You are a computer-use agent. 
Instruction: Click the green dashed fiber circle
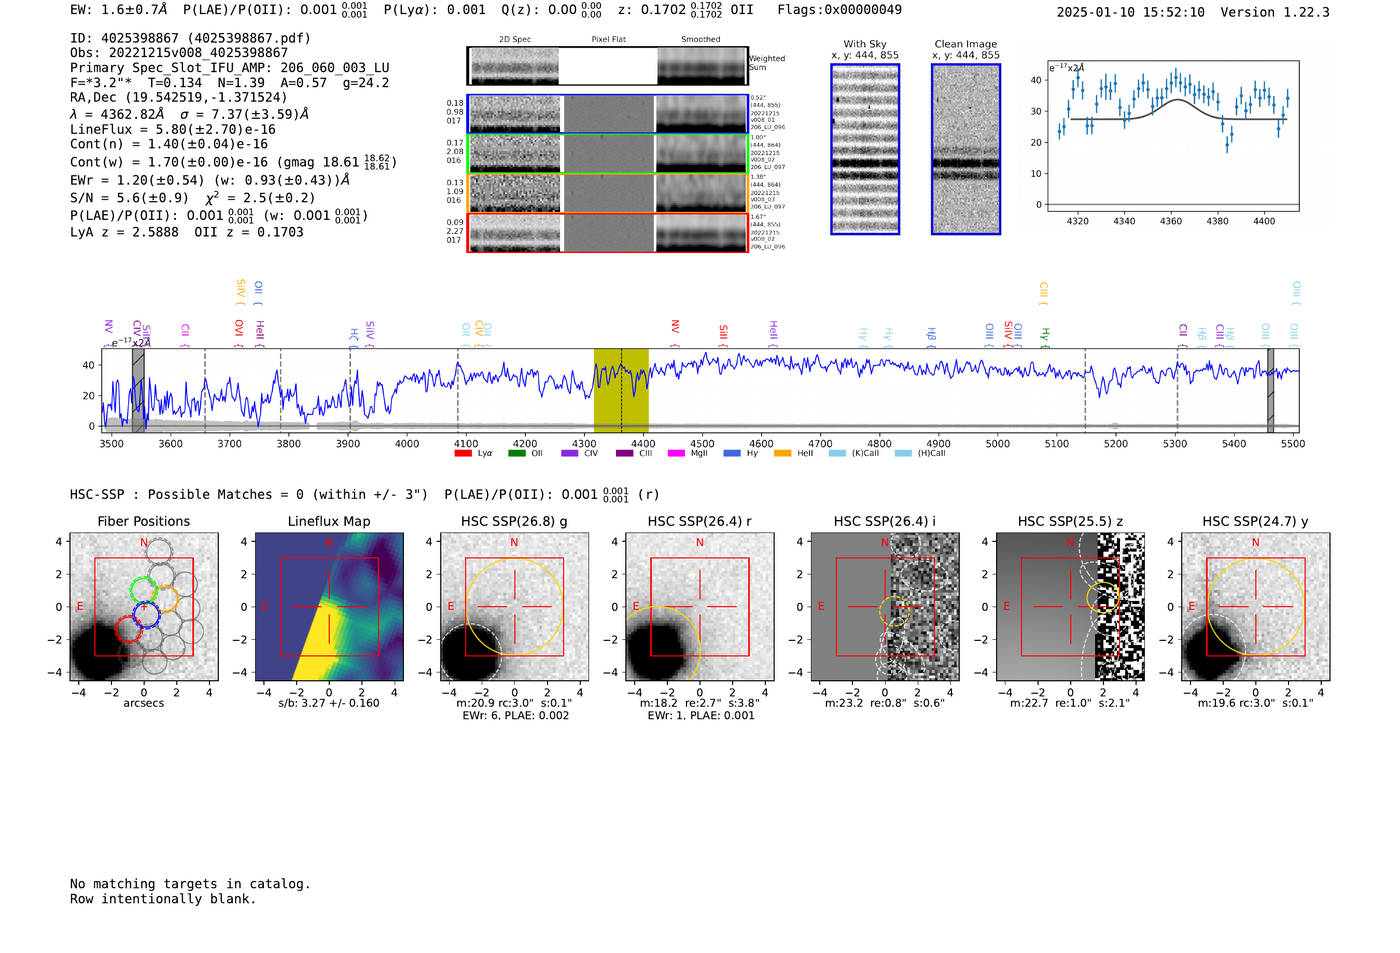[144, 590]
